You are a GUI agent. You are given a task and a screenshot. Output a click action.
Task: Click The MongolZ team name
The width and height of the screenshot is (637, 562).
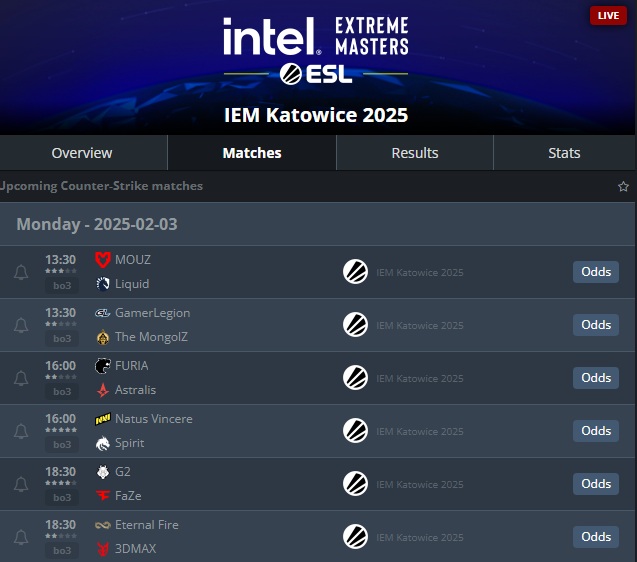pyautogui.click(x=151, y=337)
